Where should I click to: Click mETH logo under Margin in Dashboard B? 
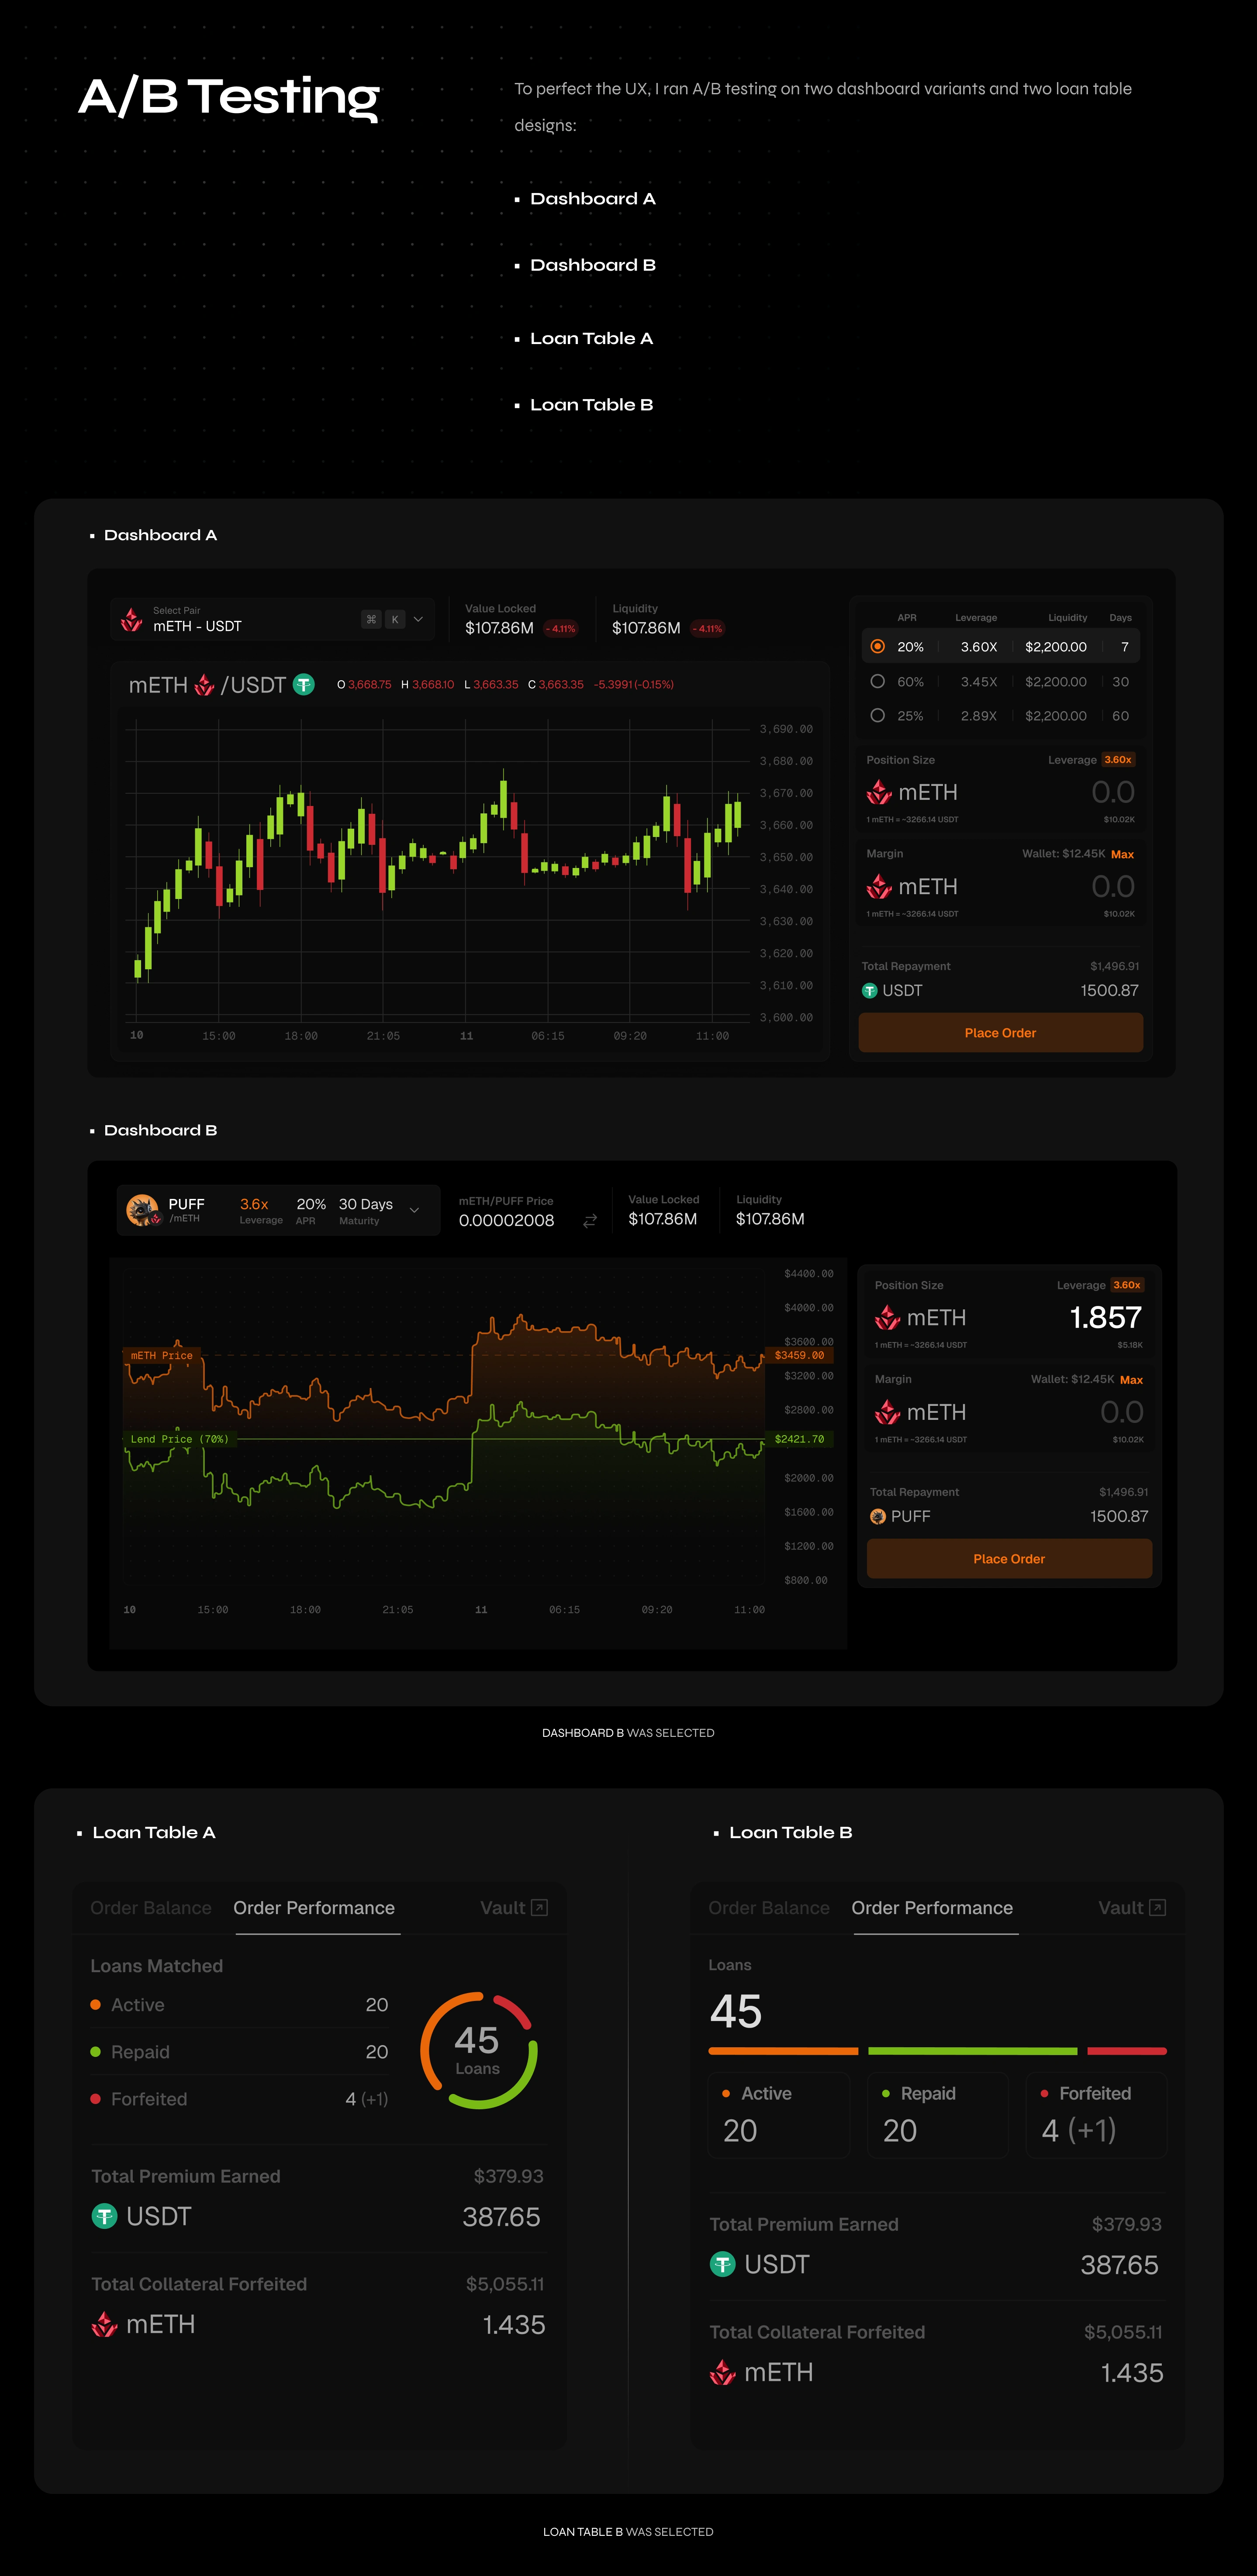(887, 1412)
